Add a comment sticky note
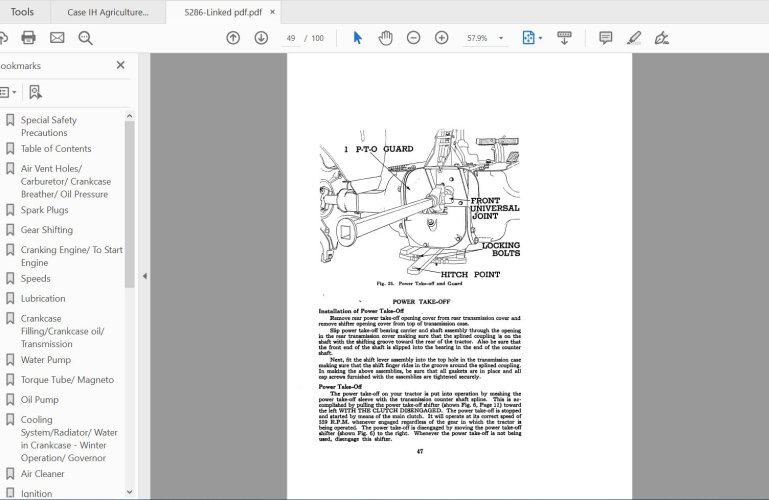Screen dimensions: 769x500 (x=606, y=38)
